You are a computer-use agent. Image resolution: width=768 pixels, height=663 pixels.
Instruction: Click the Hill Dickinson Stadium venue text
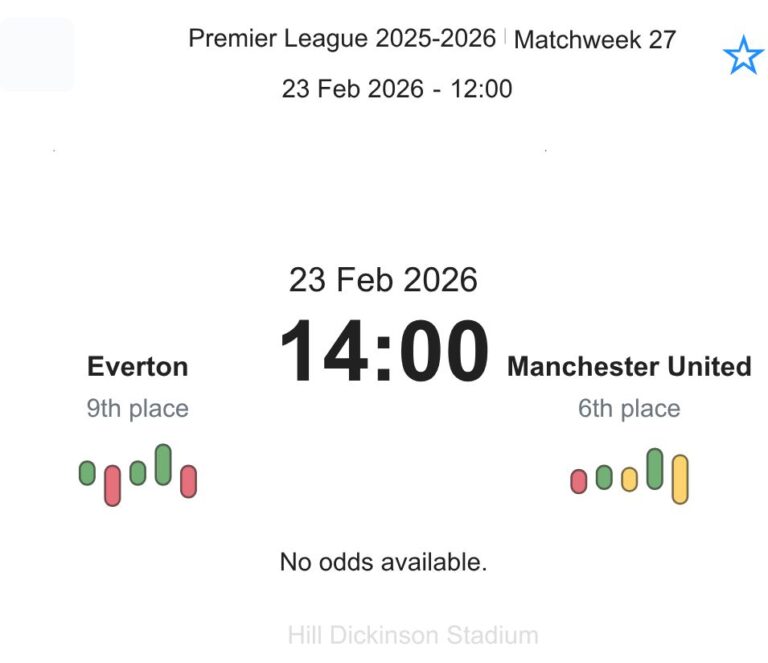pyautogui.click(x=412, y=635)
